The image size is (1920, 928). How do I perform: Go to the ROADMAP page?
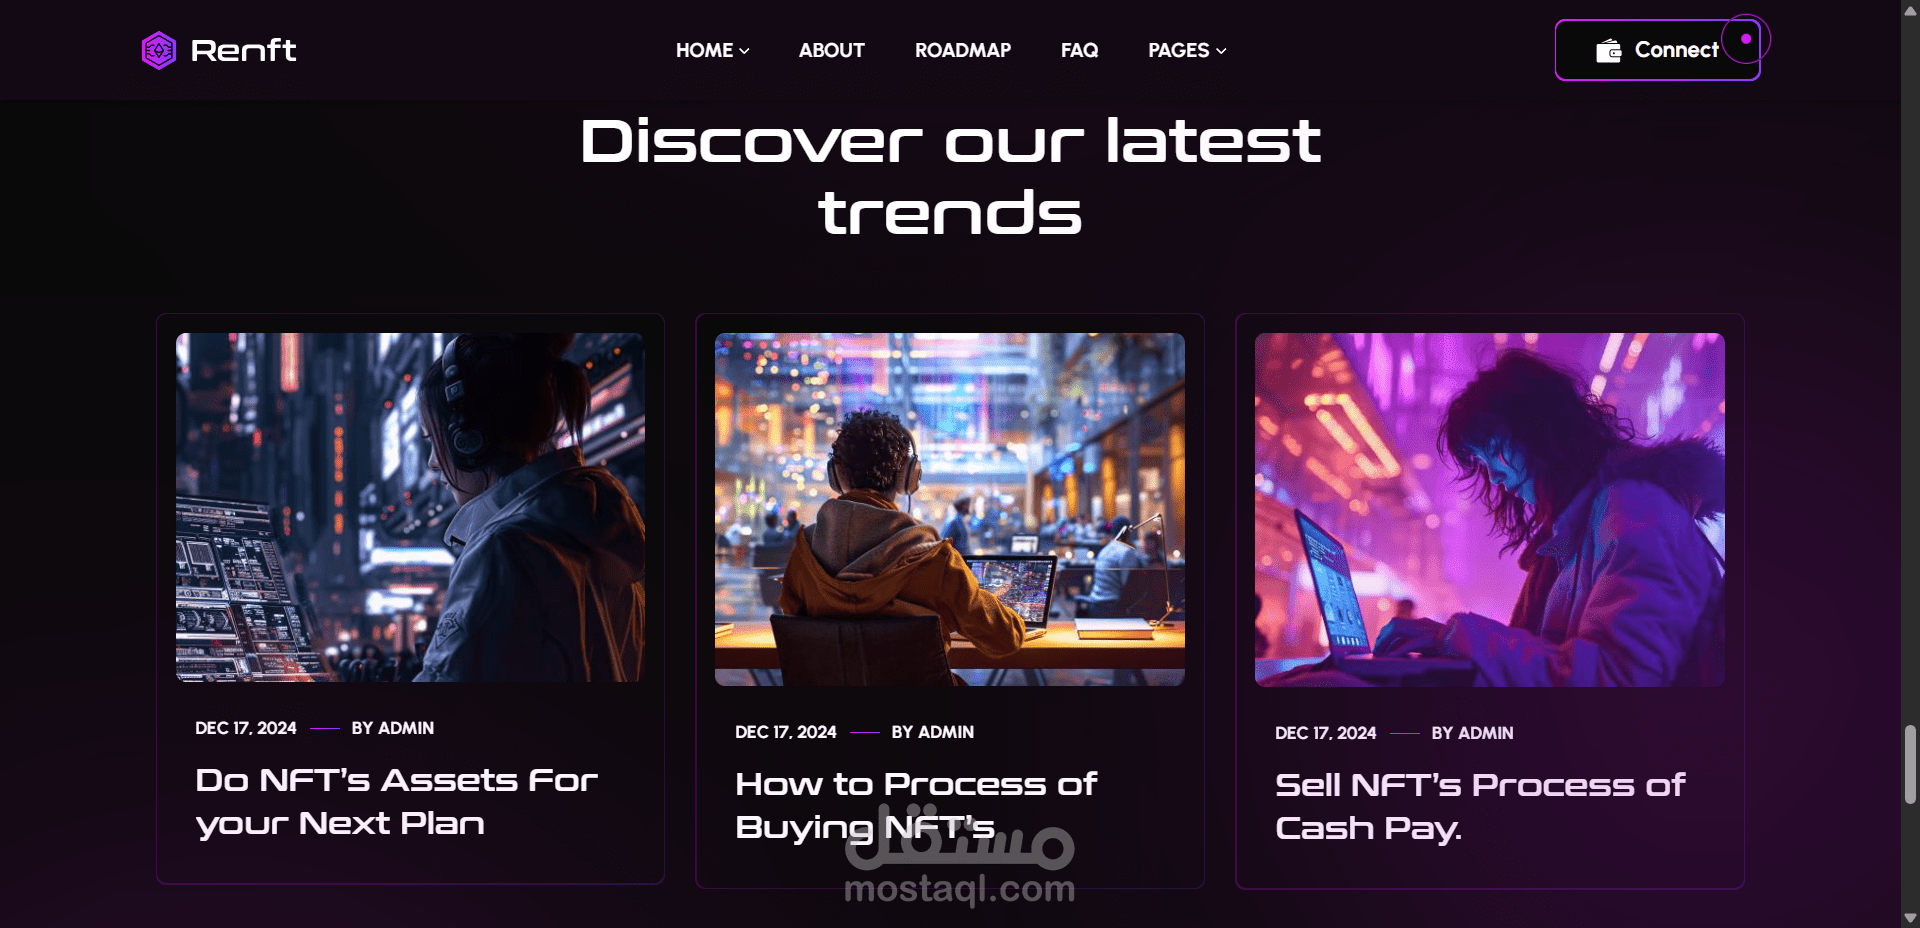point(963,50)
